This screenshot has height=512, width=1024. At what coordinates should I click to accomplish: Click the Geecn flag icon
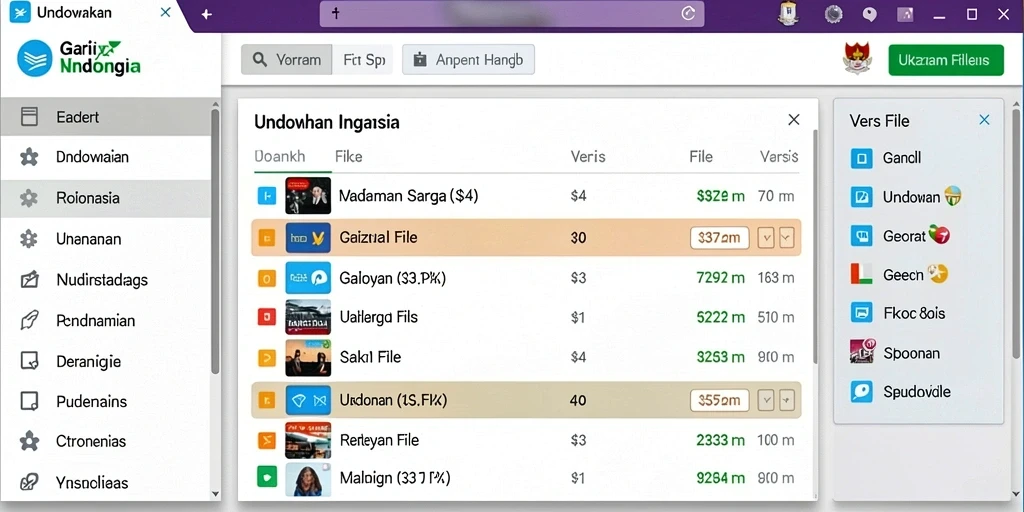click(x=861, y=274)
